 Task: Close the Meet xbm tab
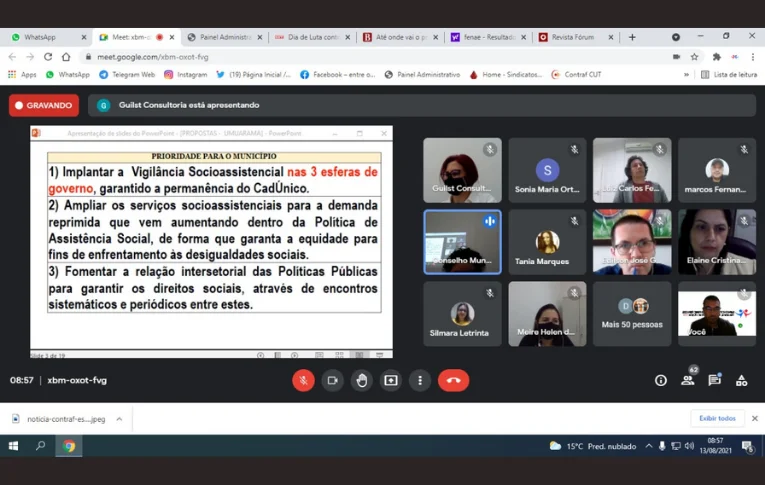[172, 37]
